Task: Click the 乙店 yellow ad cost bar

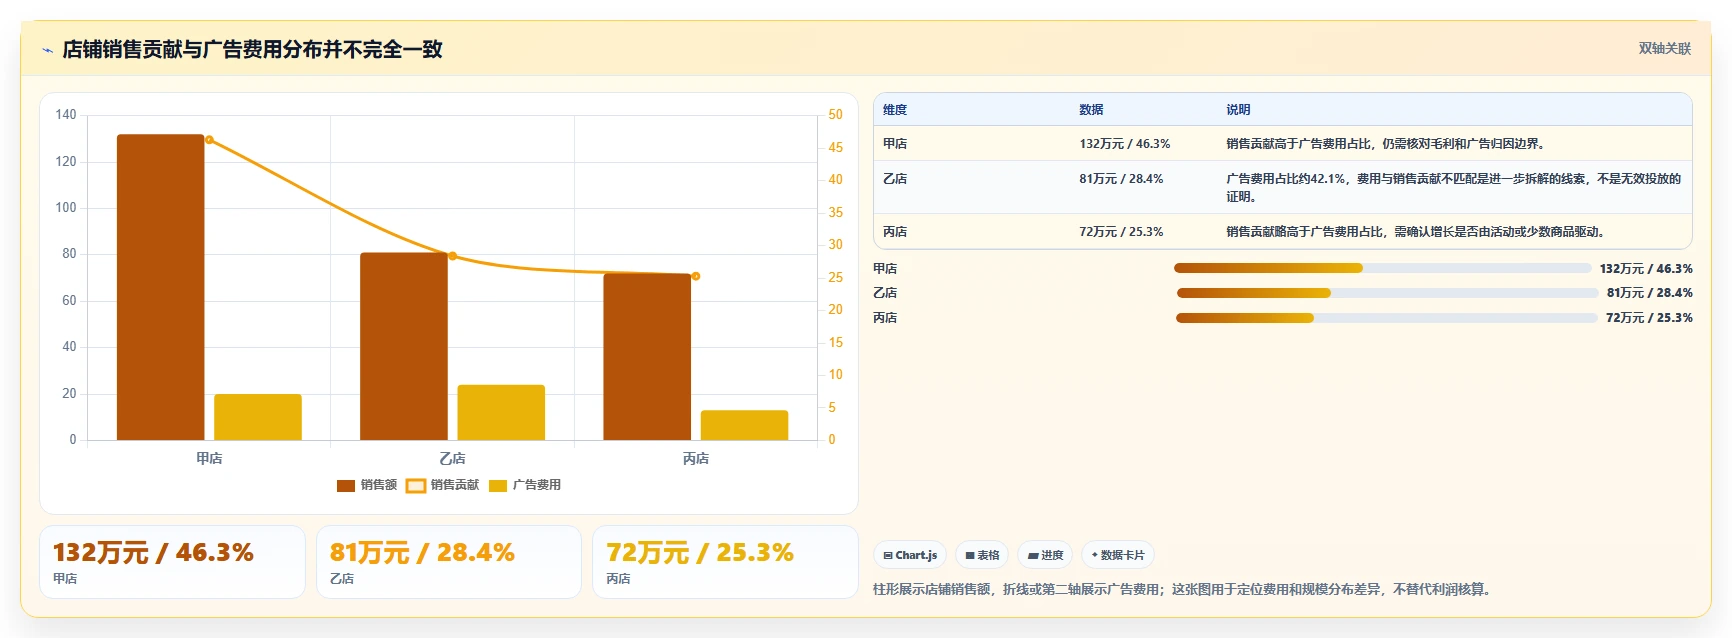Action: pos(501,412)
